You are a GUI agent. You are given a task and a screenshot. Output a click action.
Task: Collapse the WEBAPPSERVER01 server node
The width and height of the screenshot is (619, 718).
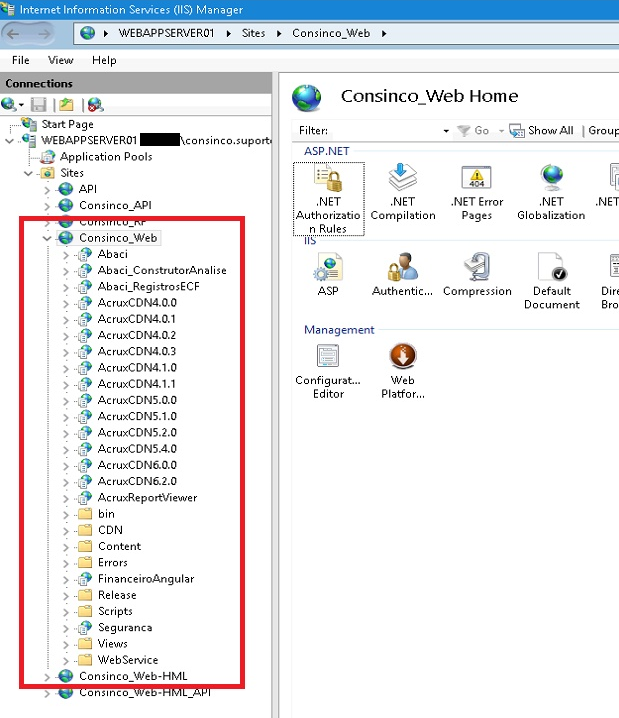tap(10, 141)
